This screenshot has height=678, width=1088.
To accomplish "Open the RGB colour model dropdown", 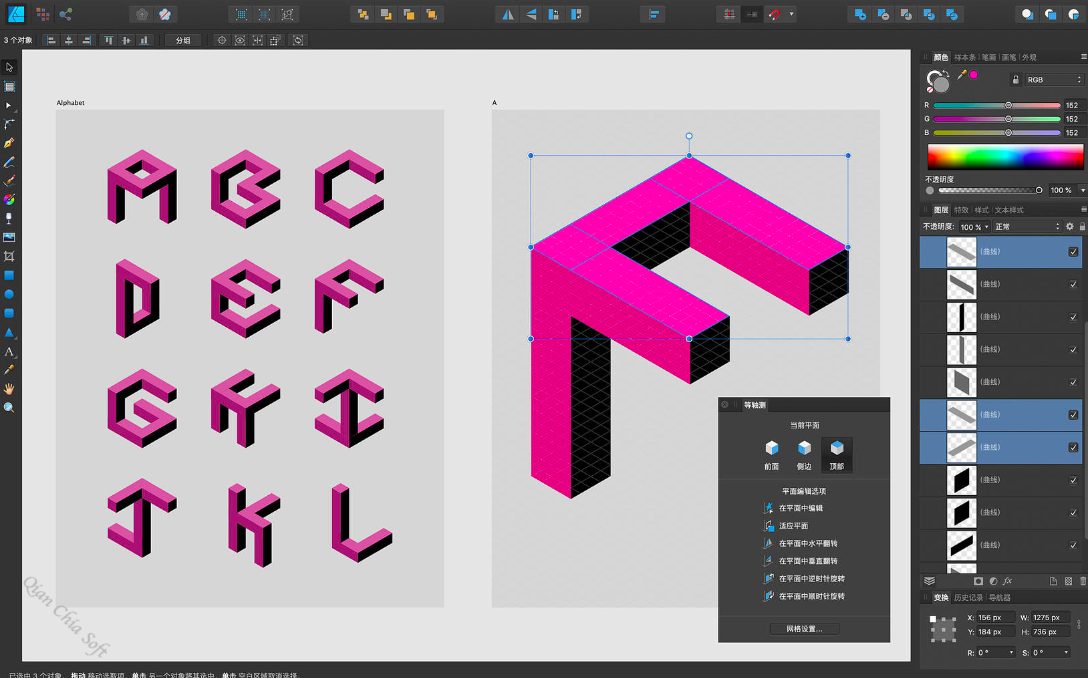I will click(1054, 80).
